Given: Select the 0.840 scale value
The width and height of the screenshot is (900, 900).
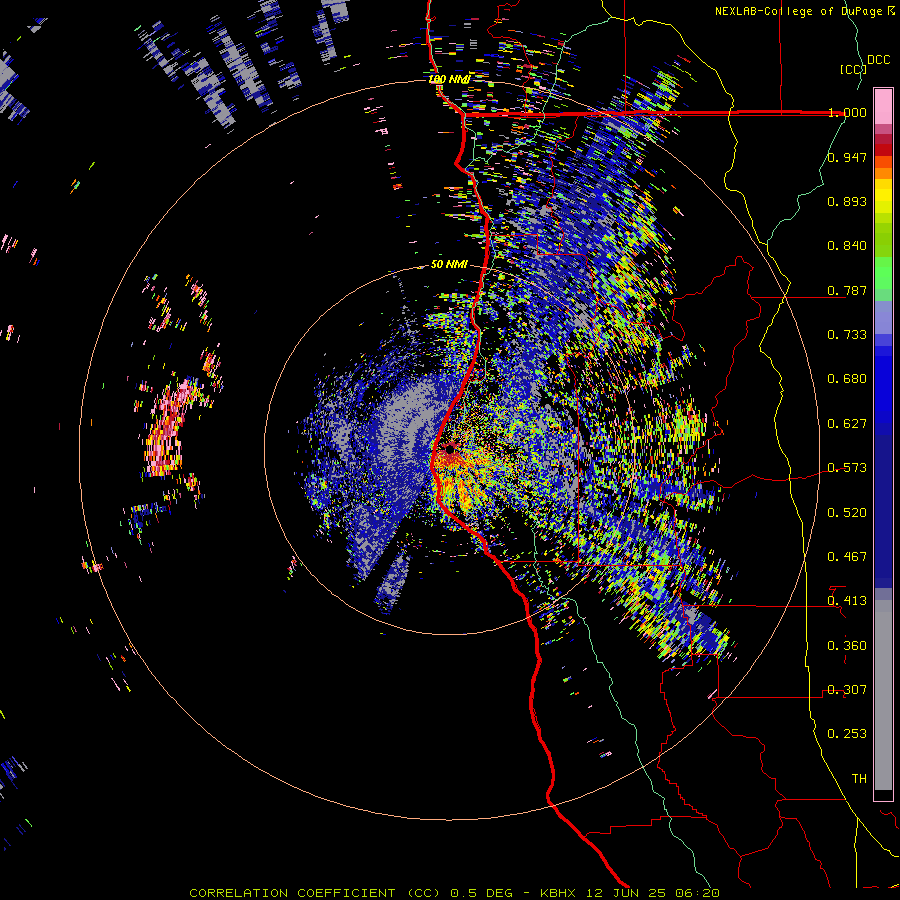Looking at the screenshot, I should (x=847, y=246).
